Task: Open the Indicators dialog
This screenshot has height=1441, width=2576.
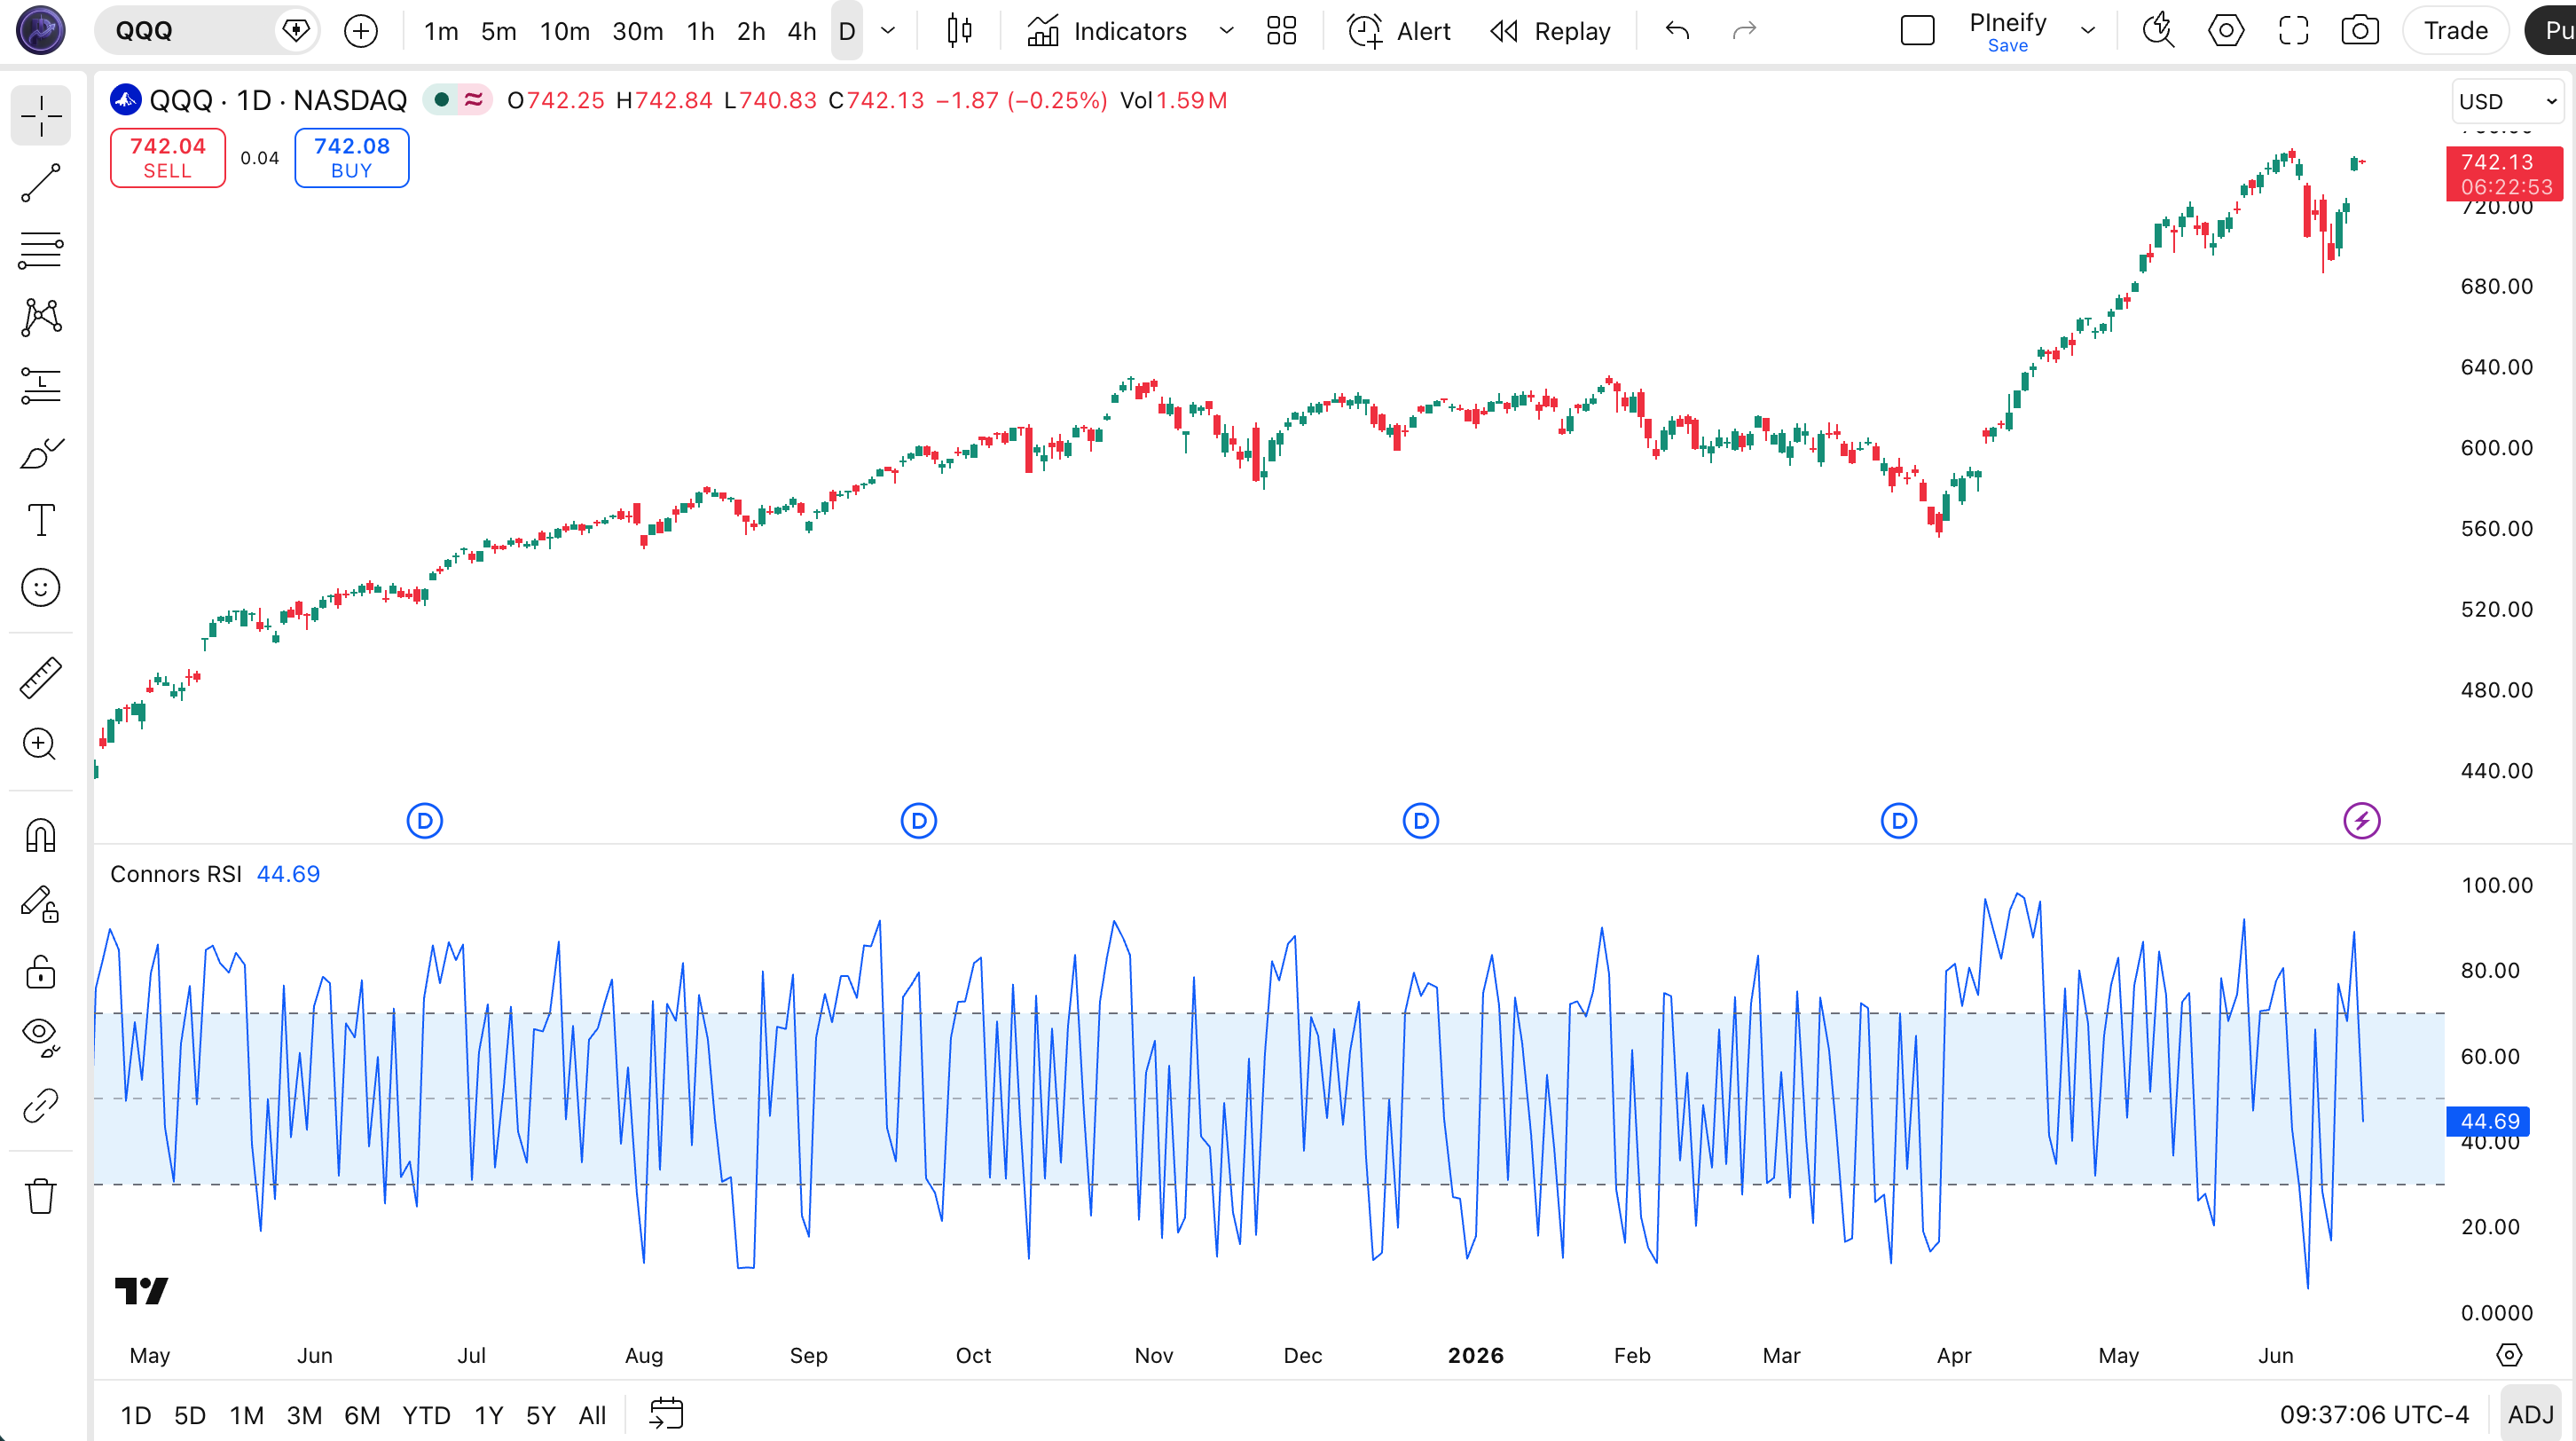Action: pos(1107,31)
